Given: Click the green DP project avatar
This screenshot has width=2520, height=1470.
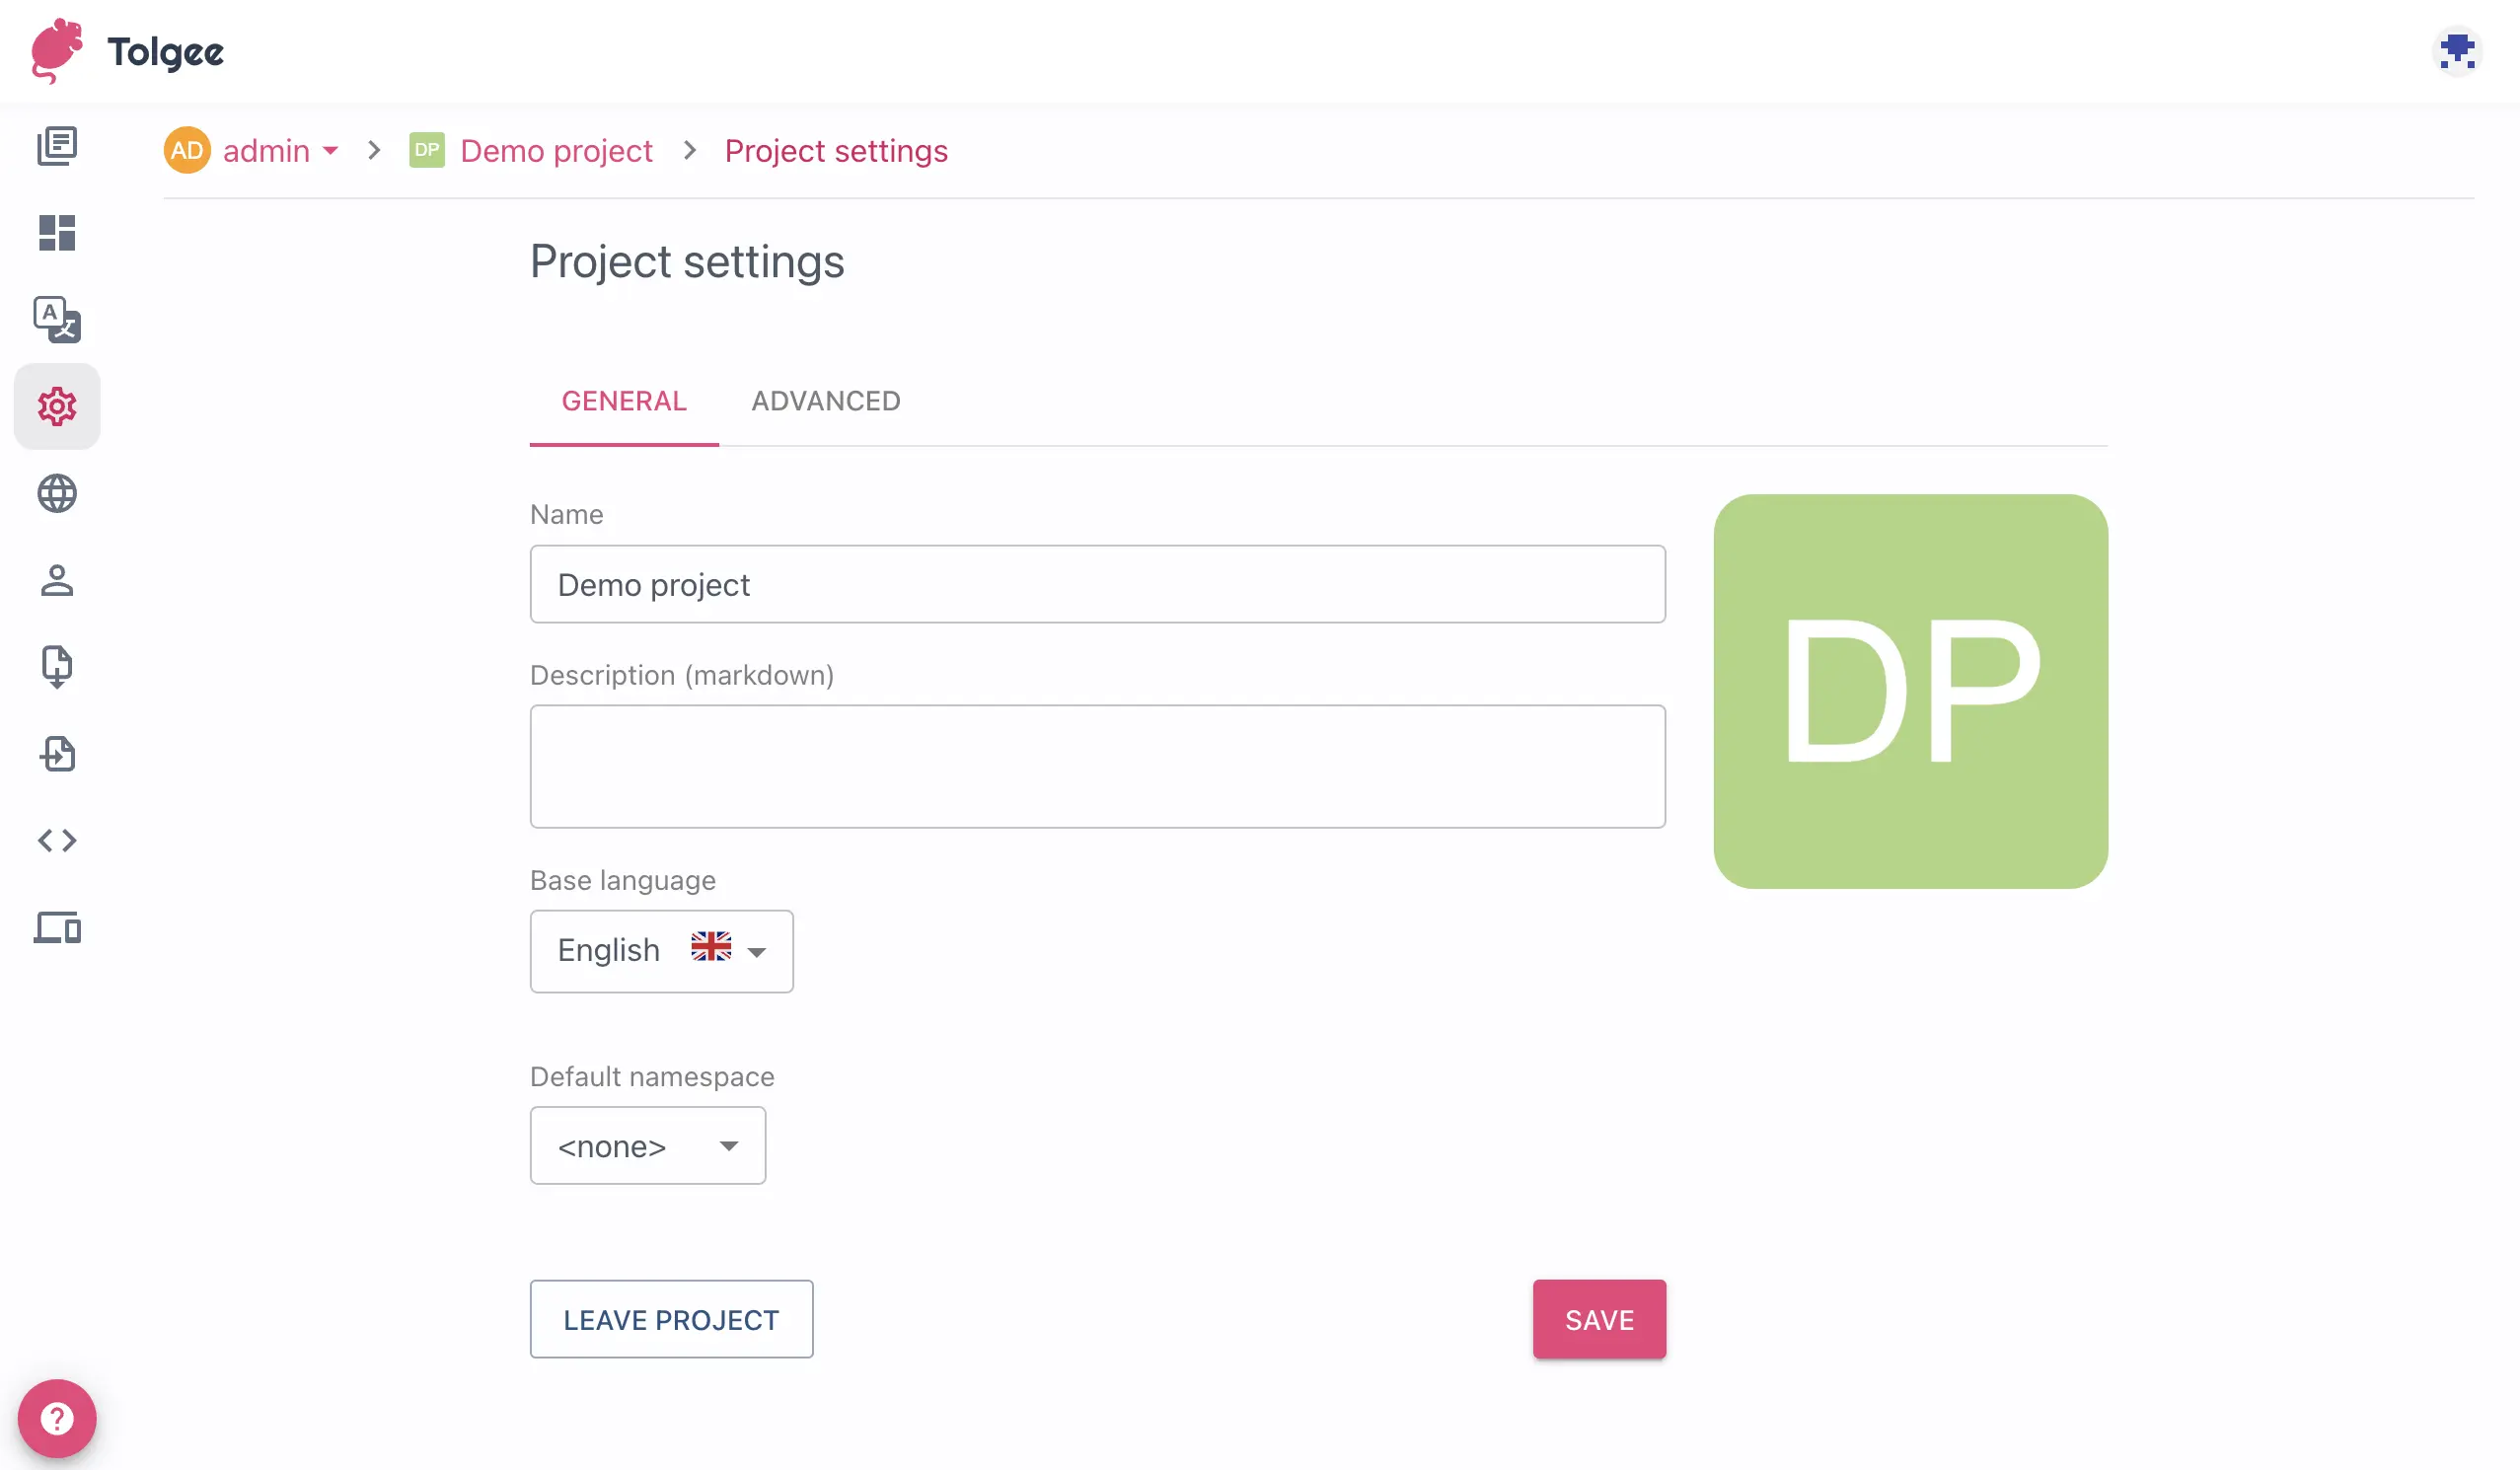Looking at the screenshot, I should point(1910,691).
